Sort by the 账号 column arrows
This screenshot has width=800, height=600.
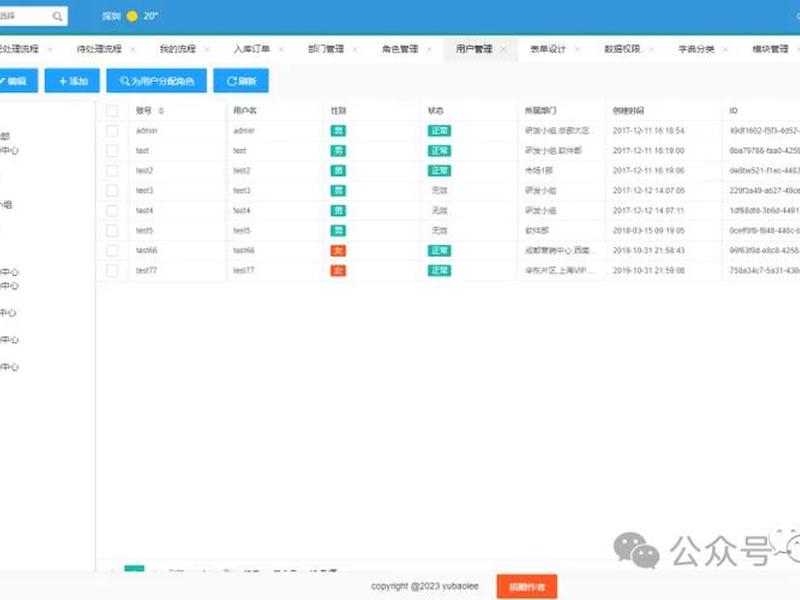click(161, 111)
